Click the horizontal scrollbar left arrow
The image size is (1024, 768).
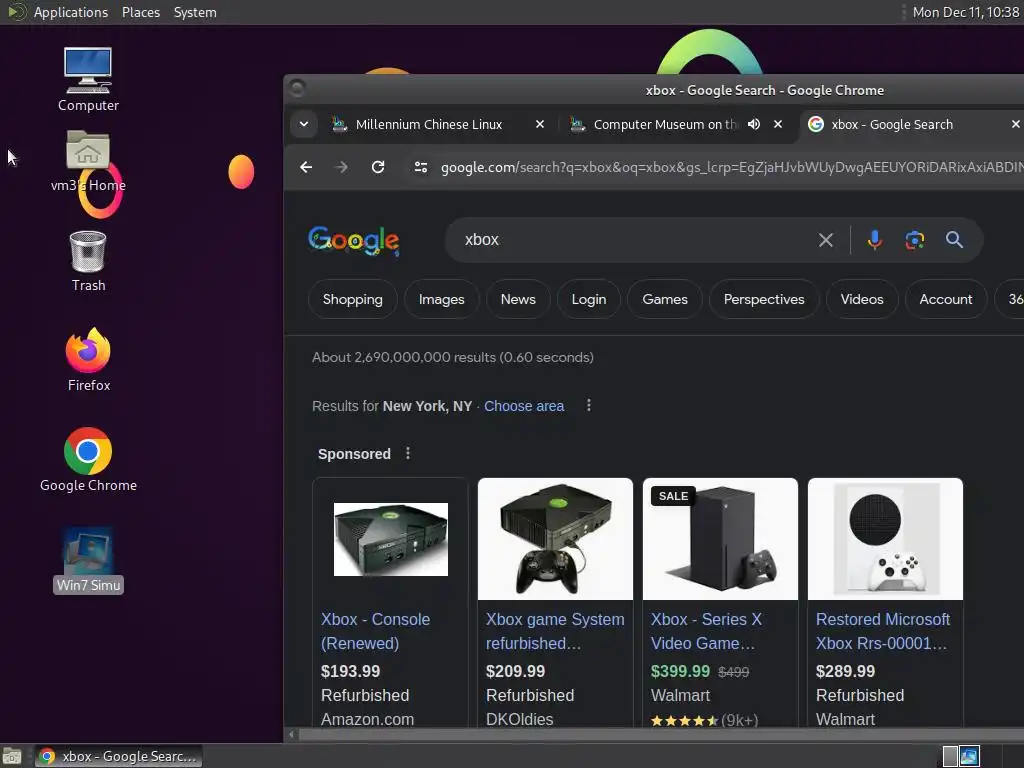(291, 735)
